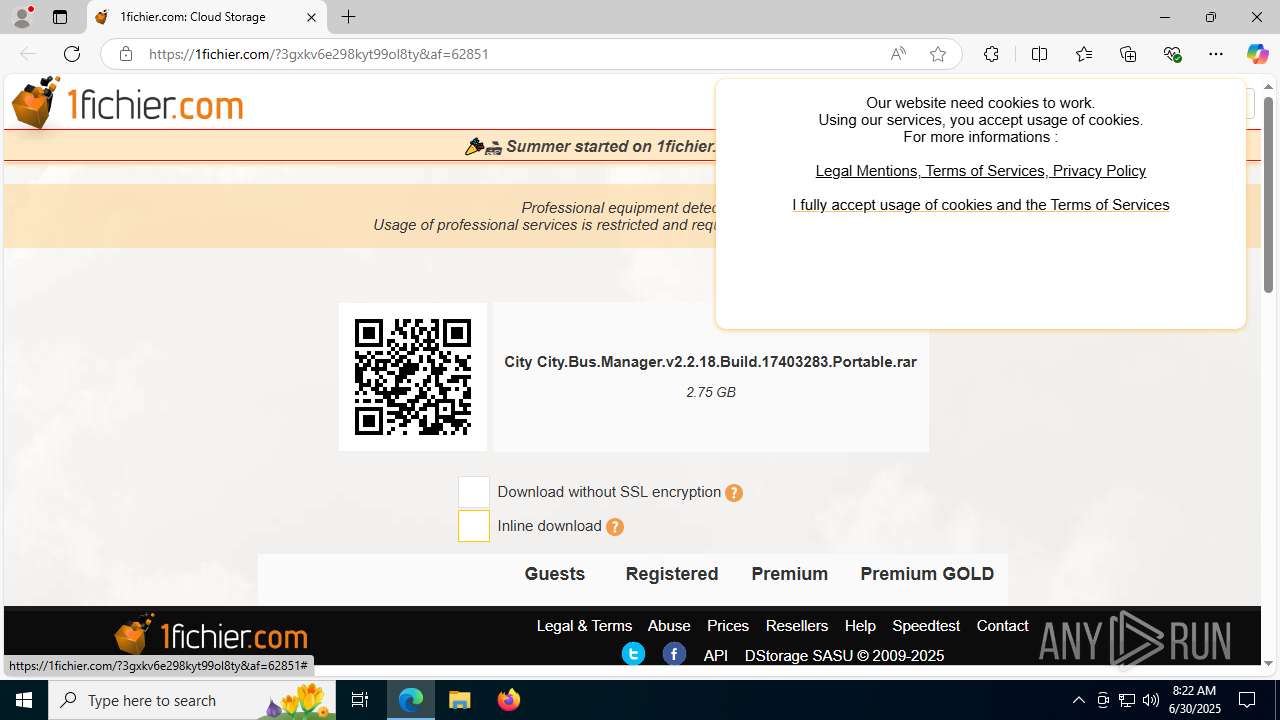This screenshot has width=1280, height=720.
Task: Reload the current page
Action: point(72,54)
